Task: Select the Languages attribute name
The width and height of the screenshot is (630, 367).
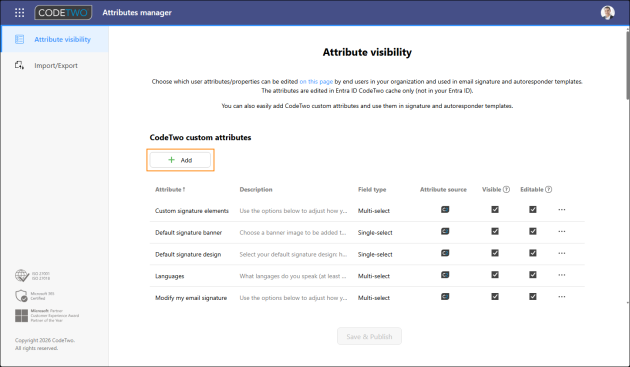Action: [170, 276]
